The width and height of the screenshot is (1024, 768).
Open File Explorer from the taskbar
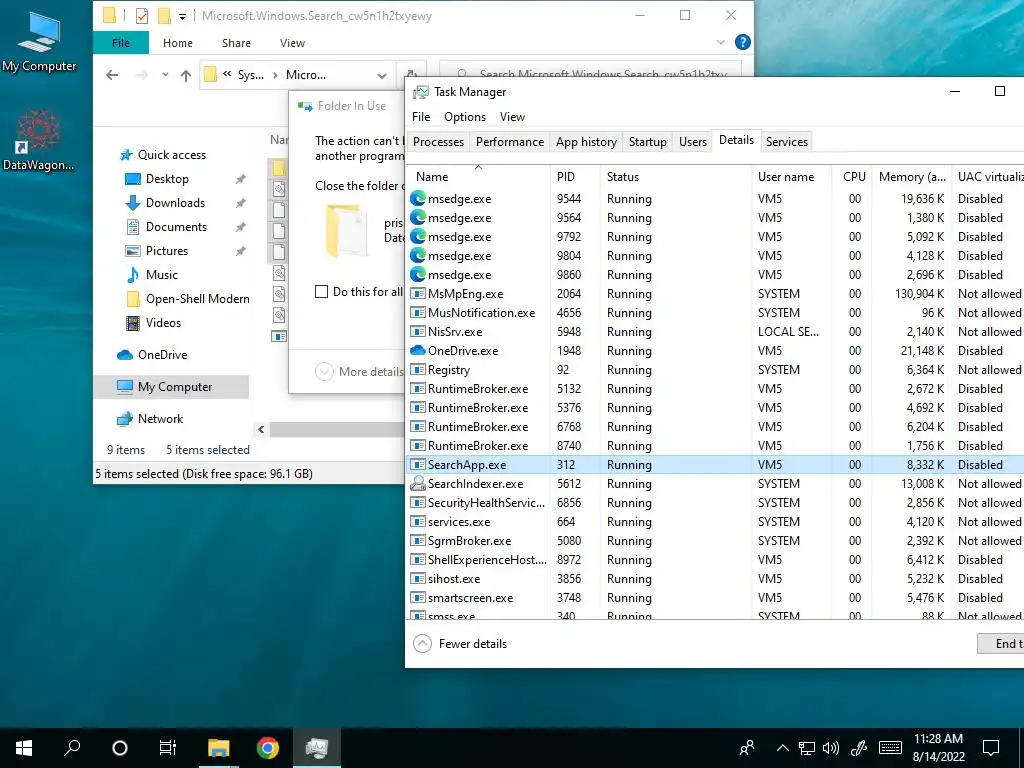219,748
